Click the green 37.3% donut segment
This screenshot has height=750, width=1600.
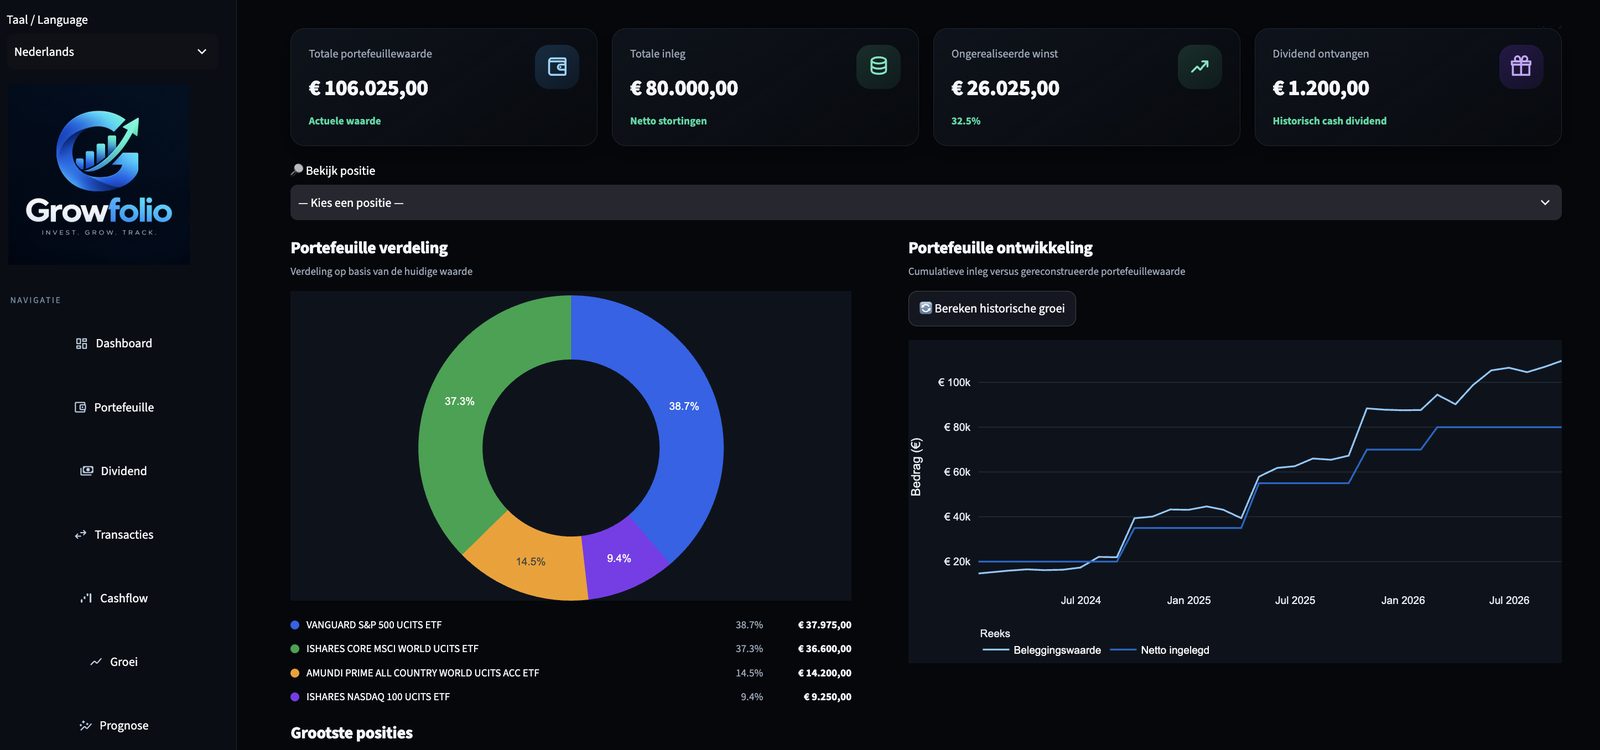[x=459, y=401]
